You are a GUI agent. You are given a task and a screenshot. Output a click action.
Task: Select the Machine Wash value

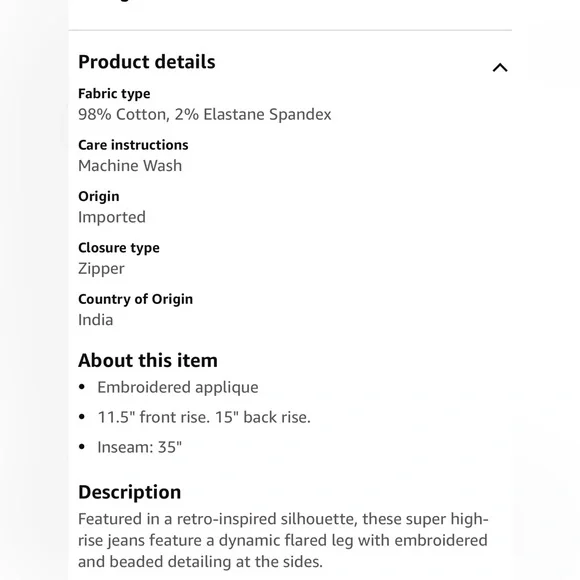point(130,166)
